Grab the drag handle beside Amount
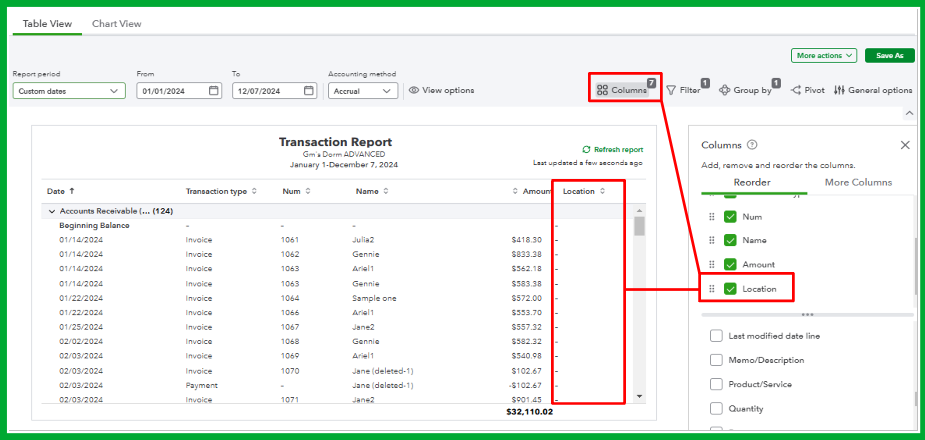Viewport: 925px width, 440px height. [711, 265]
